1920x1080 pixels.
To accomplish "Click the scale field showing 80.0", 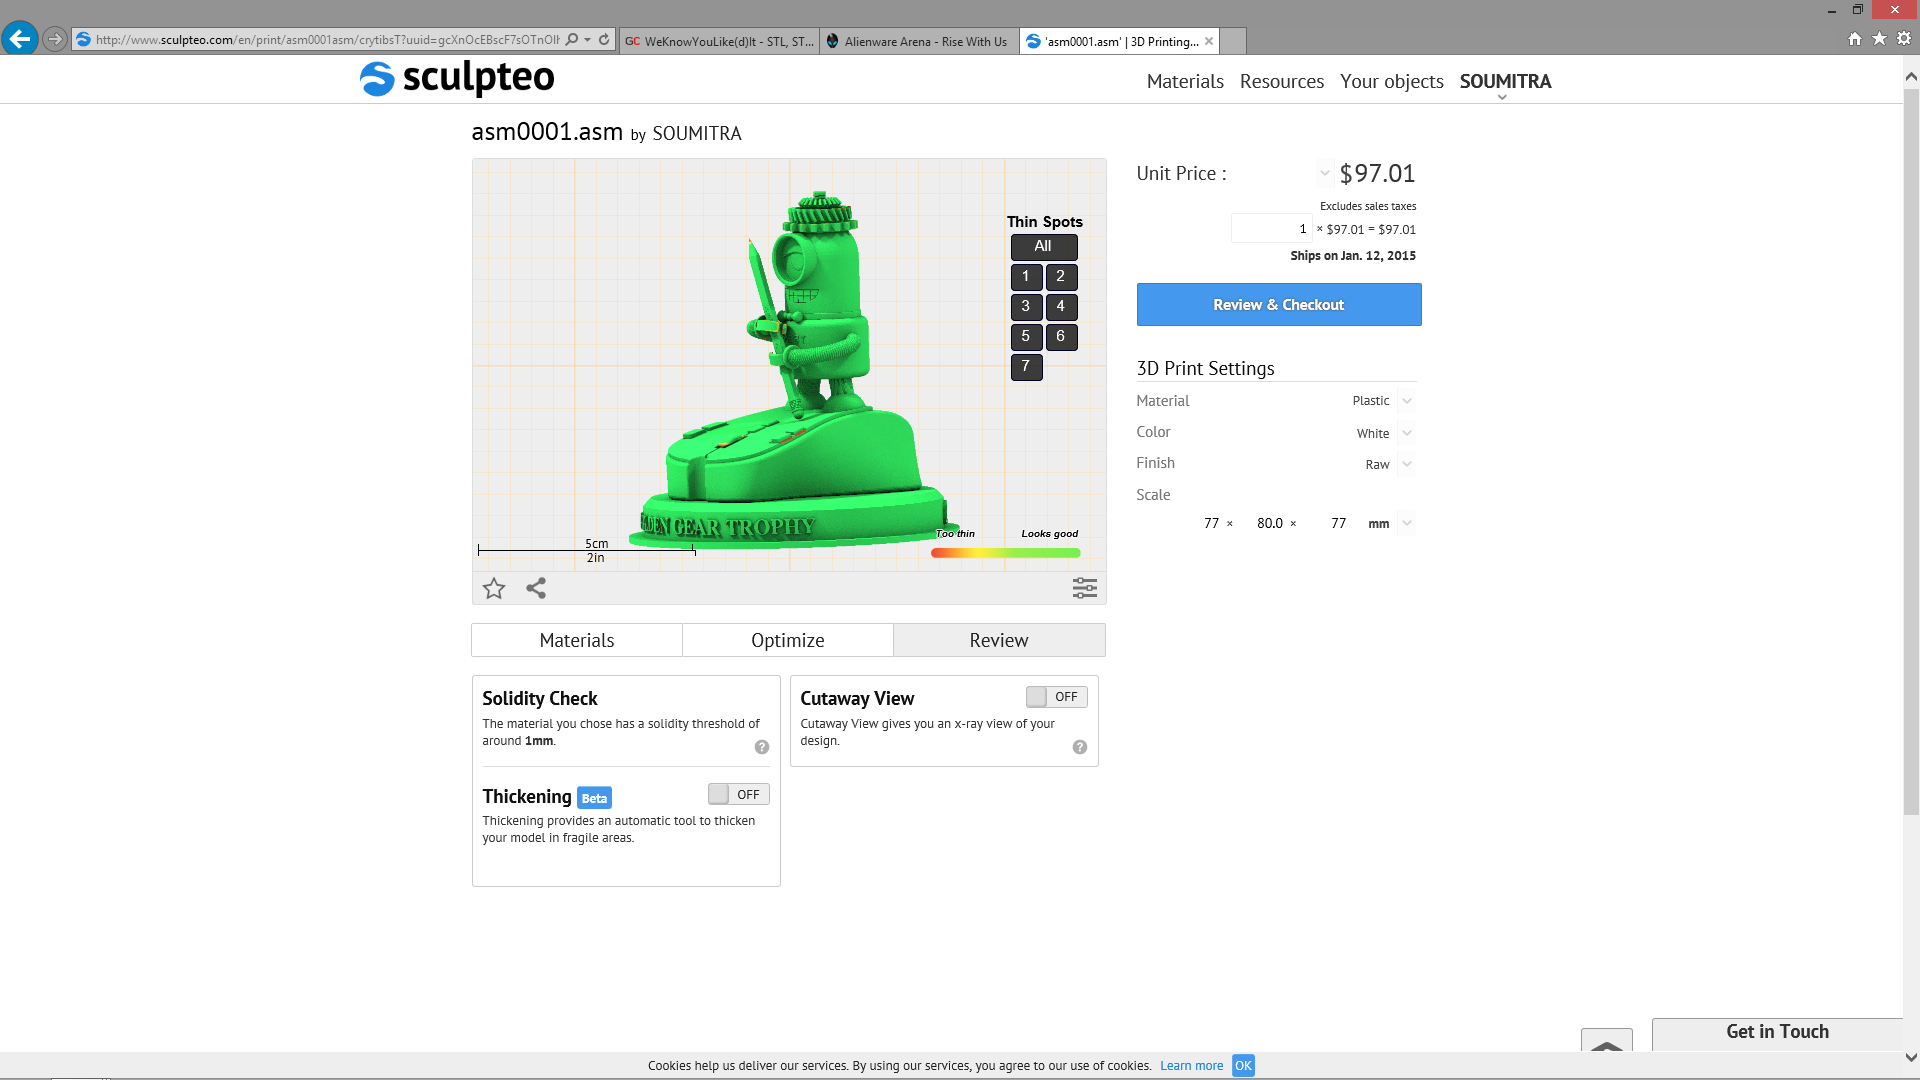I will pos(1268,523).
